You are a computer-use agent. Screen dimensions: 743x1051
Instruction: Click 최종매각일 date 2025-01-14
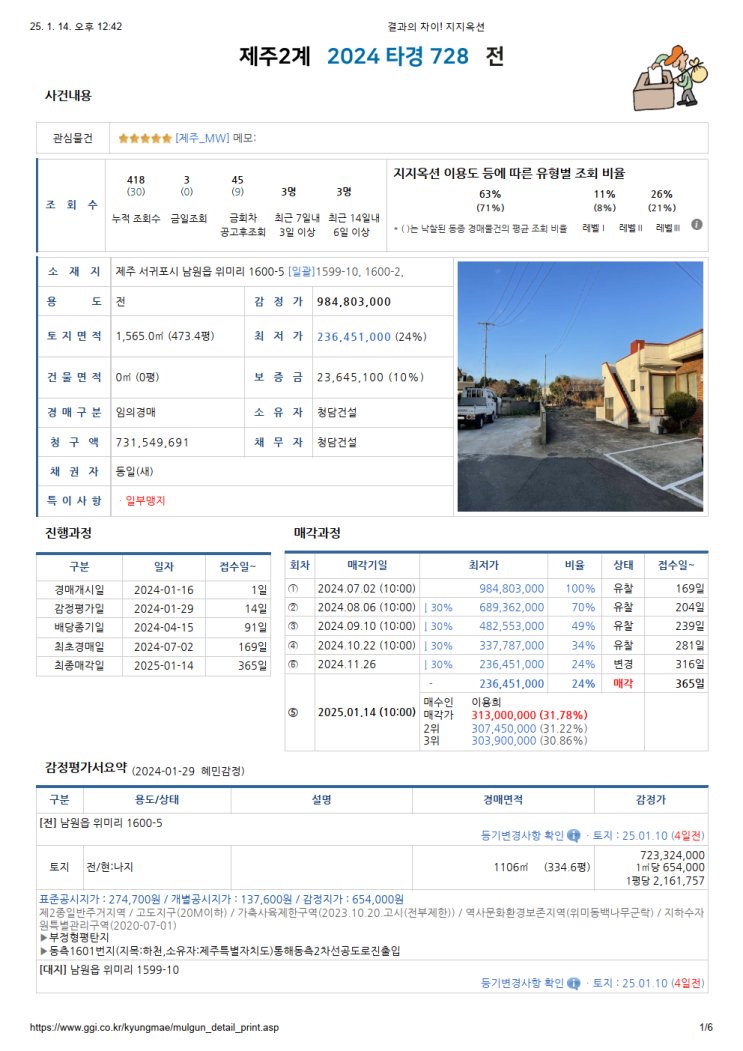(164, 666)
